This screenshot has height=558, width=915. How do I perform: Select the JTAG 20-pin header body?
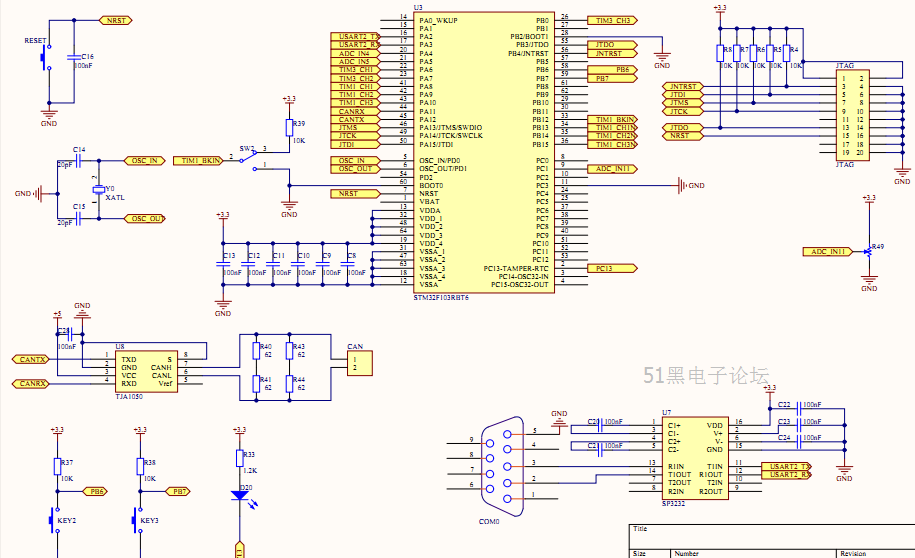point(853,116)
